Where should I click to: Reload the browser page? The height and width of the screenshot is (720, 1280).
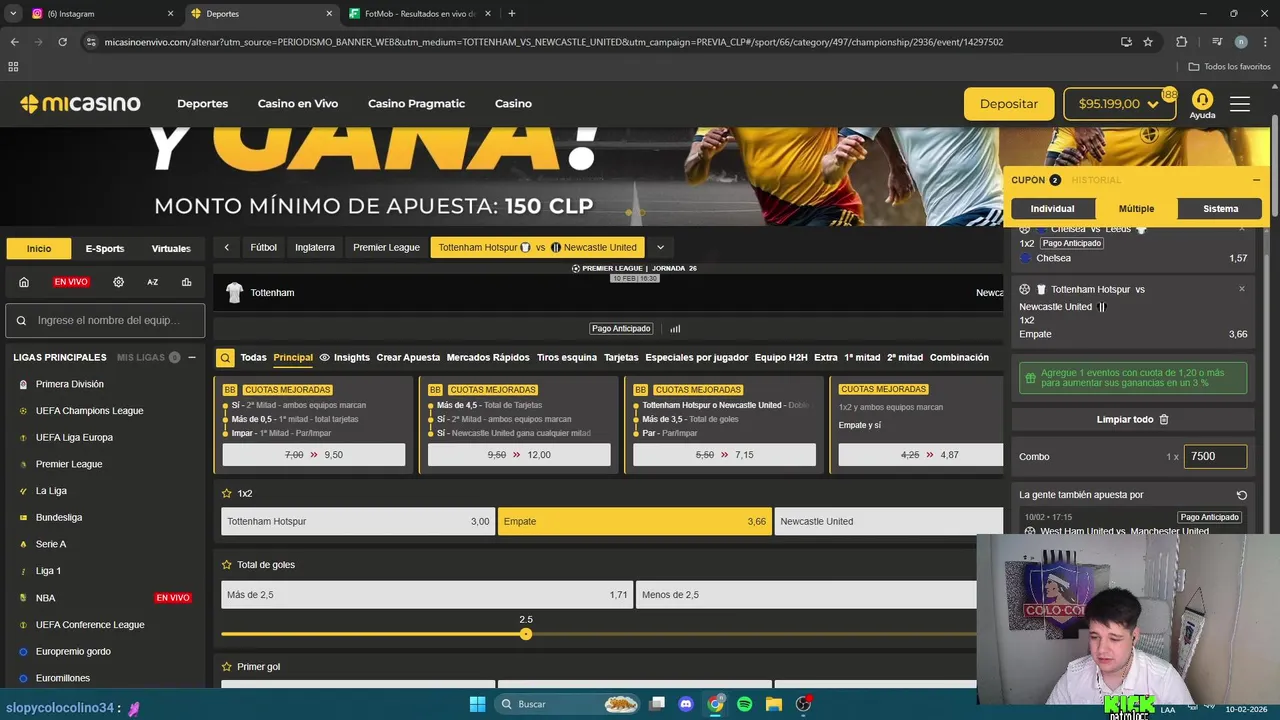tap(62, 42)
